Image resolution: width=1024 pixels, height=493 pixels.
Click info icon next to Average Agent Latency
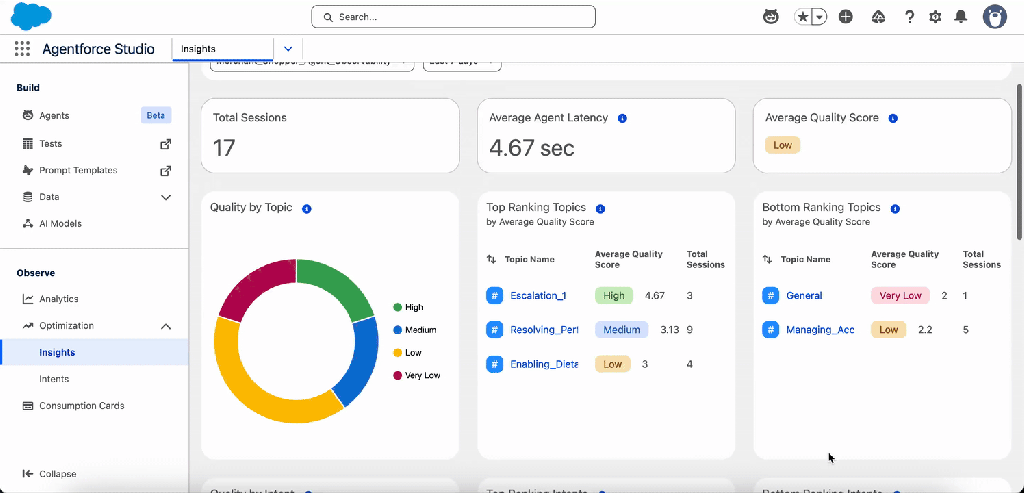pyautogui.click(x=622, y=118)
